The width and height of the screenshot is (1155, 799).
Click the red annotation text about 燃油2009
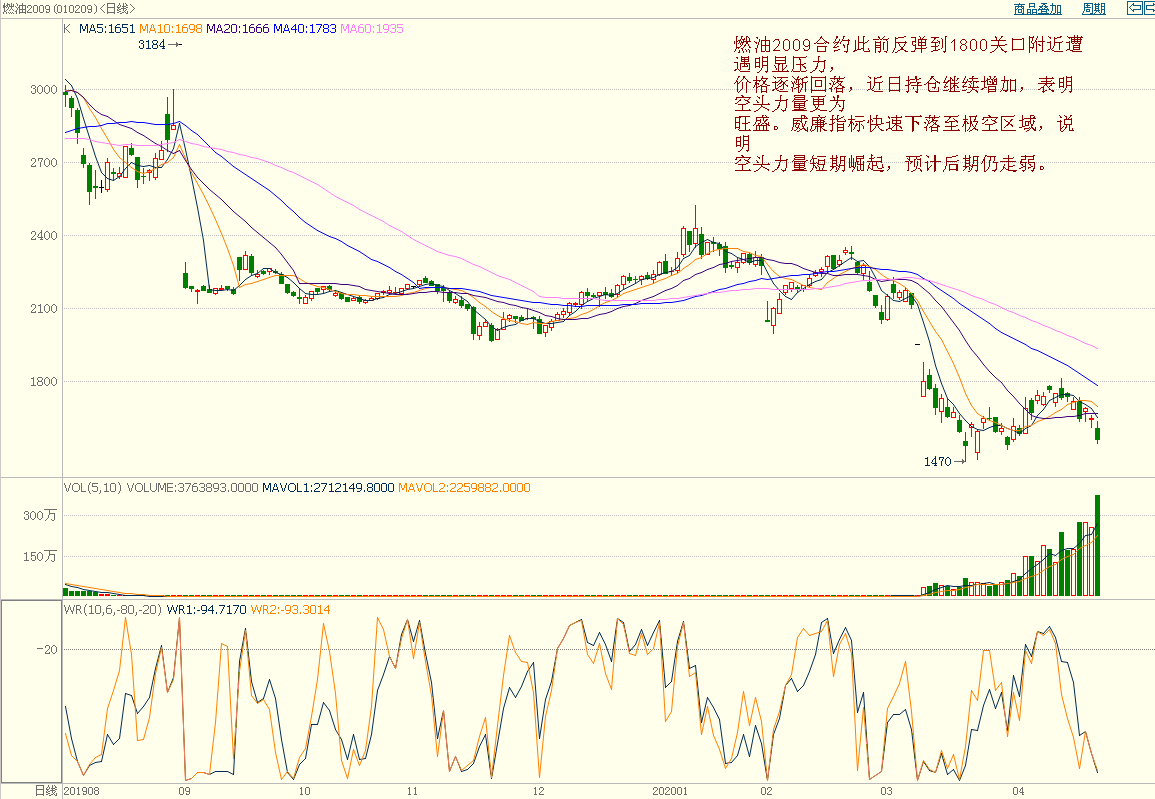907,104
